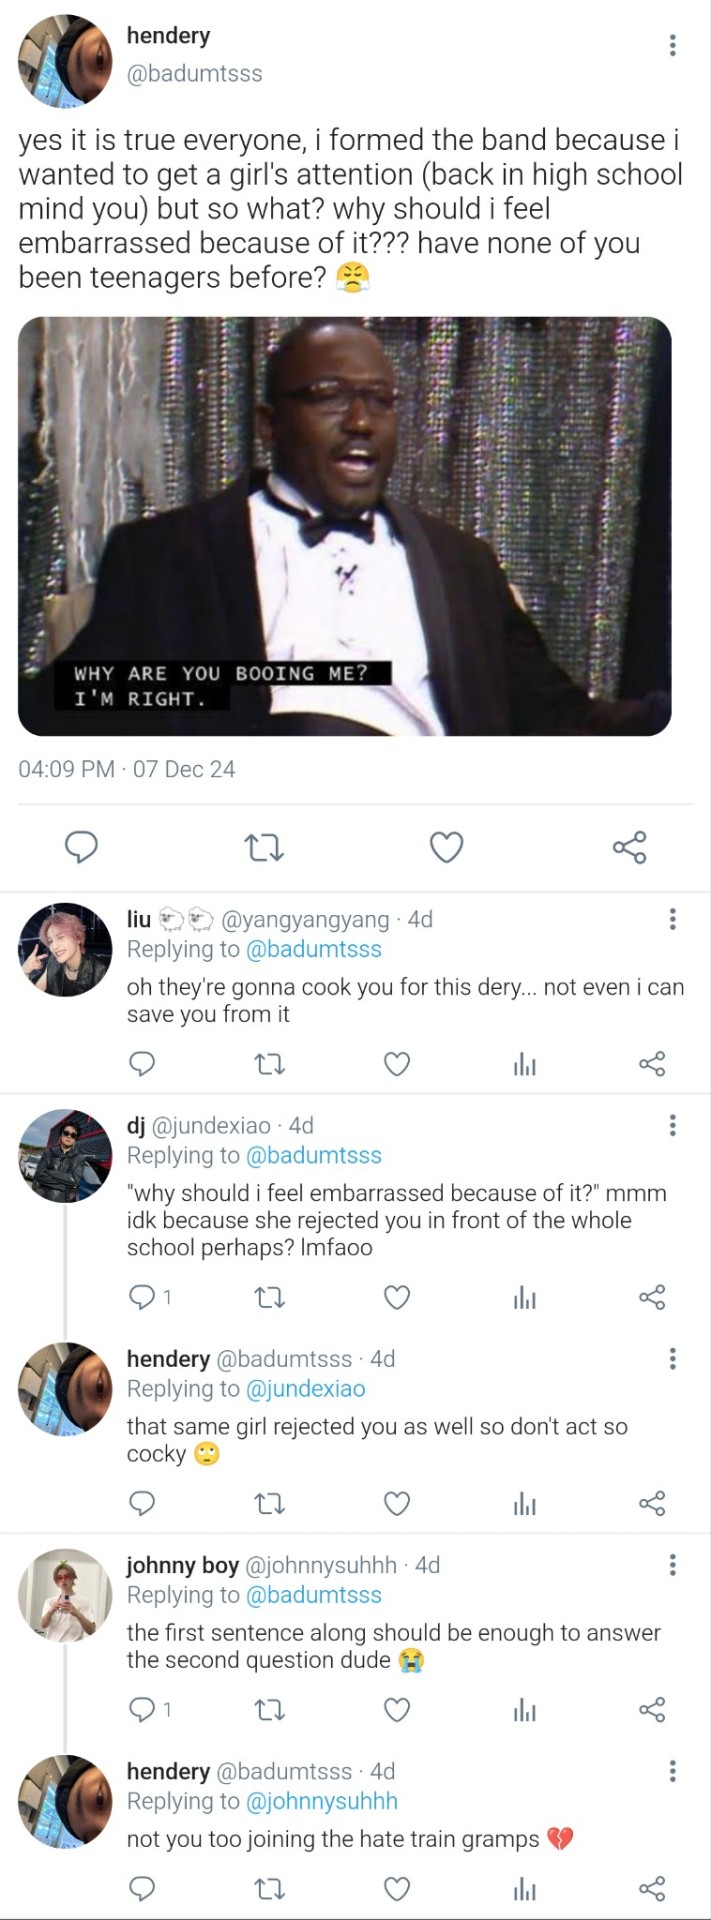The image size is (711, 1920).
Task: Like liu's reply about cooking dery
Action: (397, 1064)
